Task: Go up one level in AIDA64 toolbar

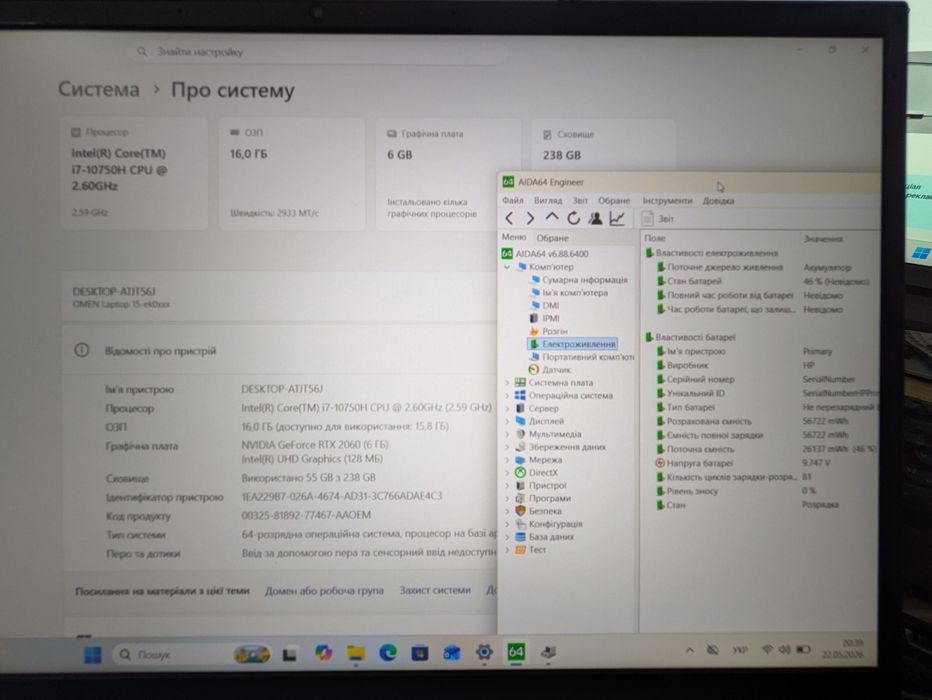Action: [x=552, y=218]
